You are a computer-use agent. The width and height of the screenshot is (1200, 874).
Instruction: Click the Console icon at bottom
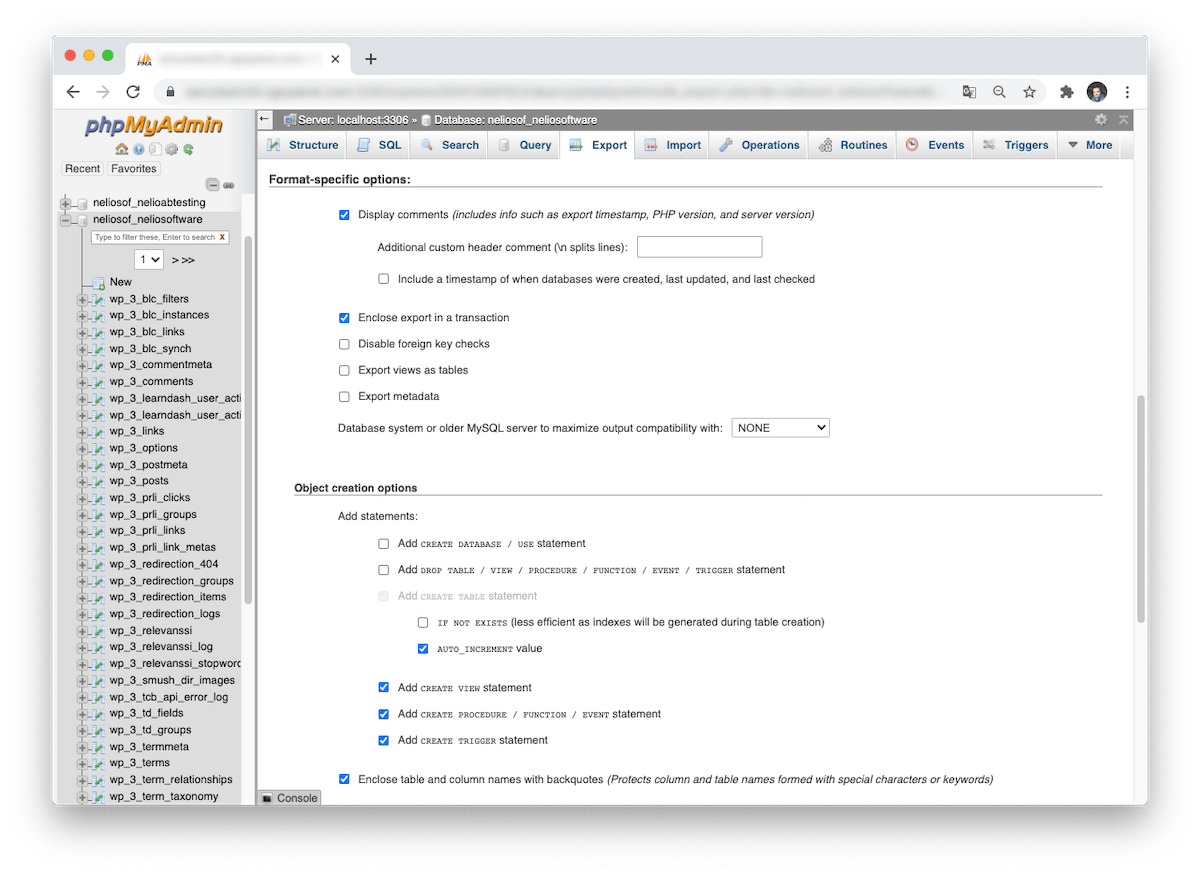click(267, 798)
